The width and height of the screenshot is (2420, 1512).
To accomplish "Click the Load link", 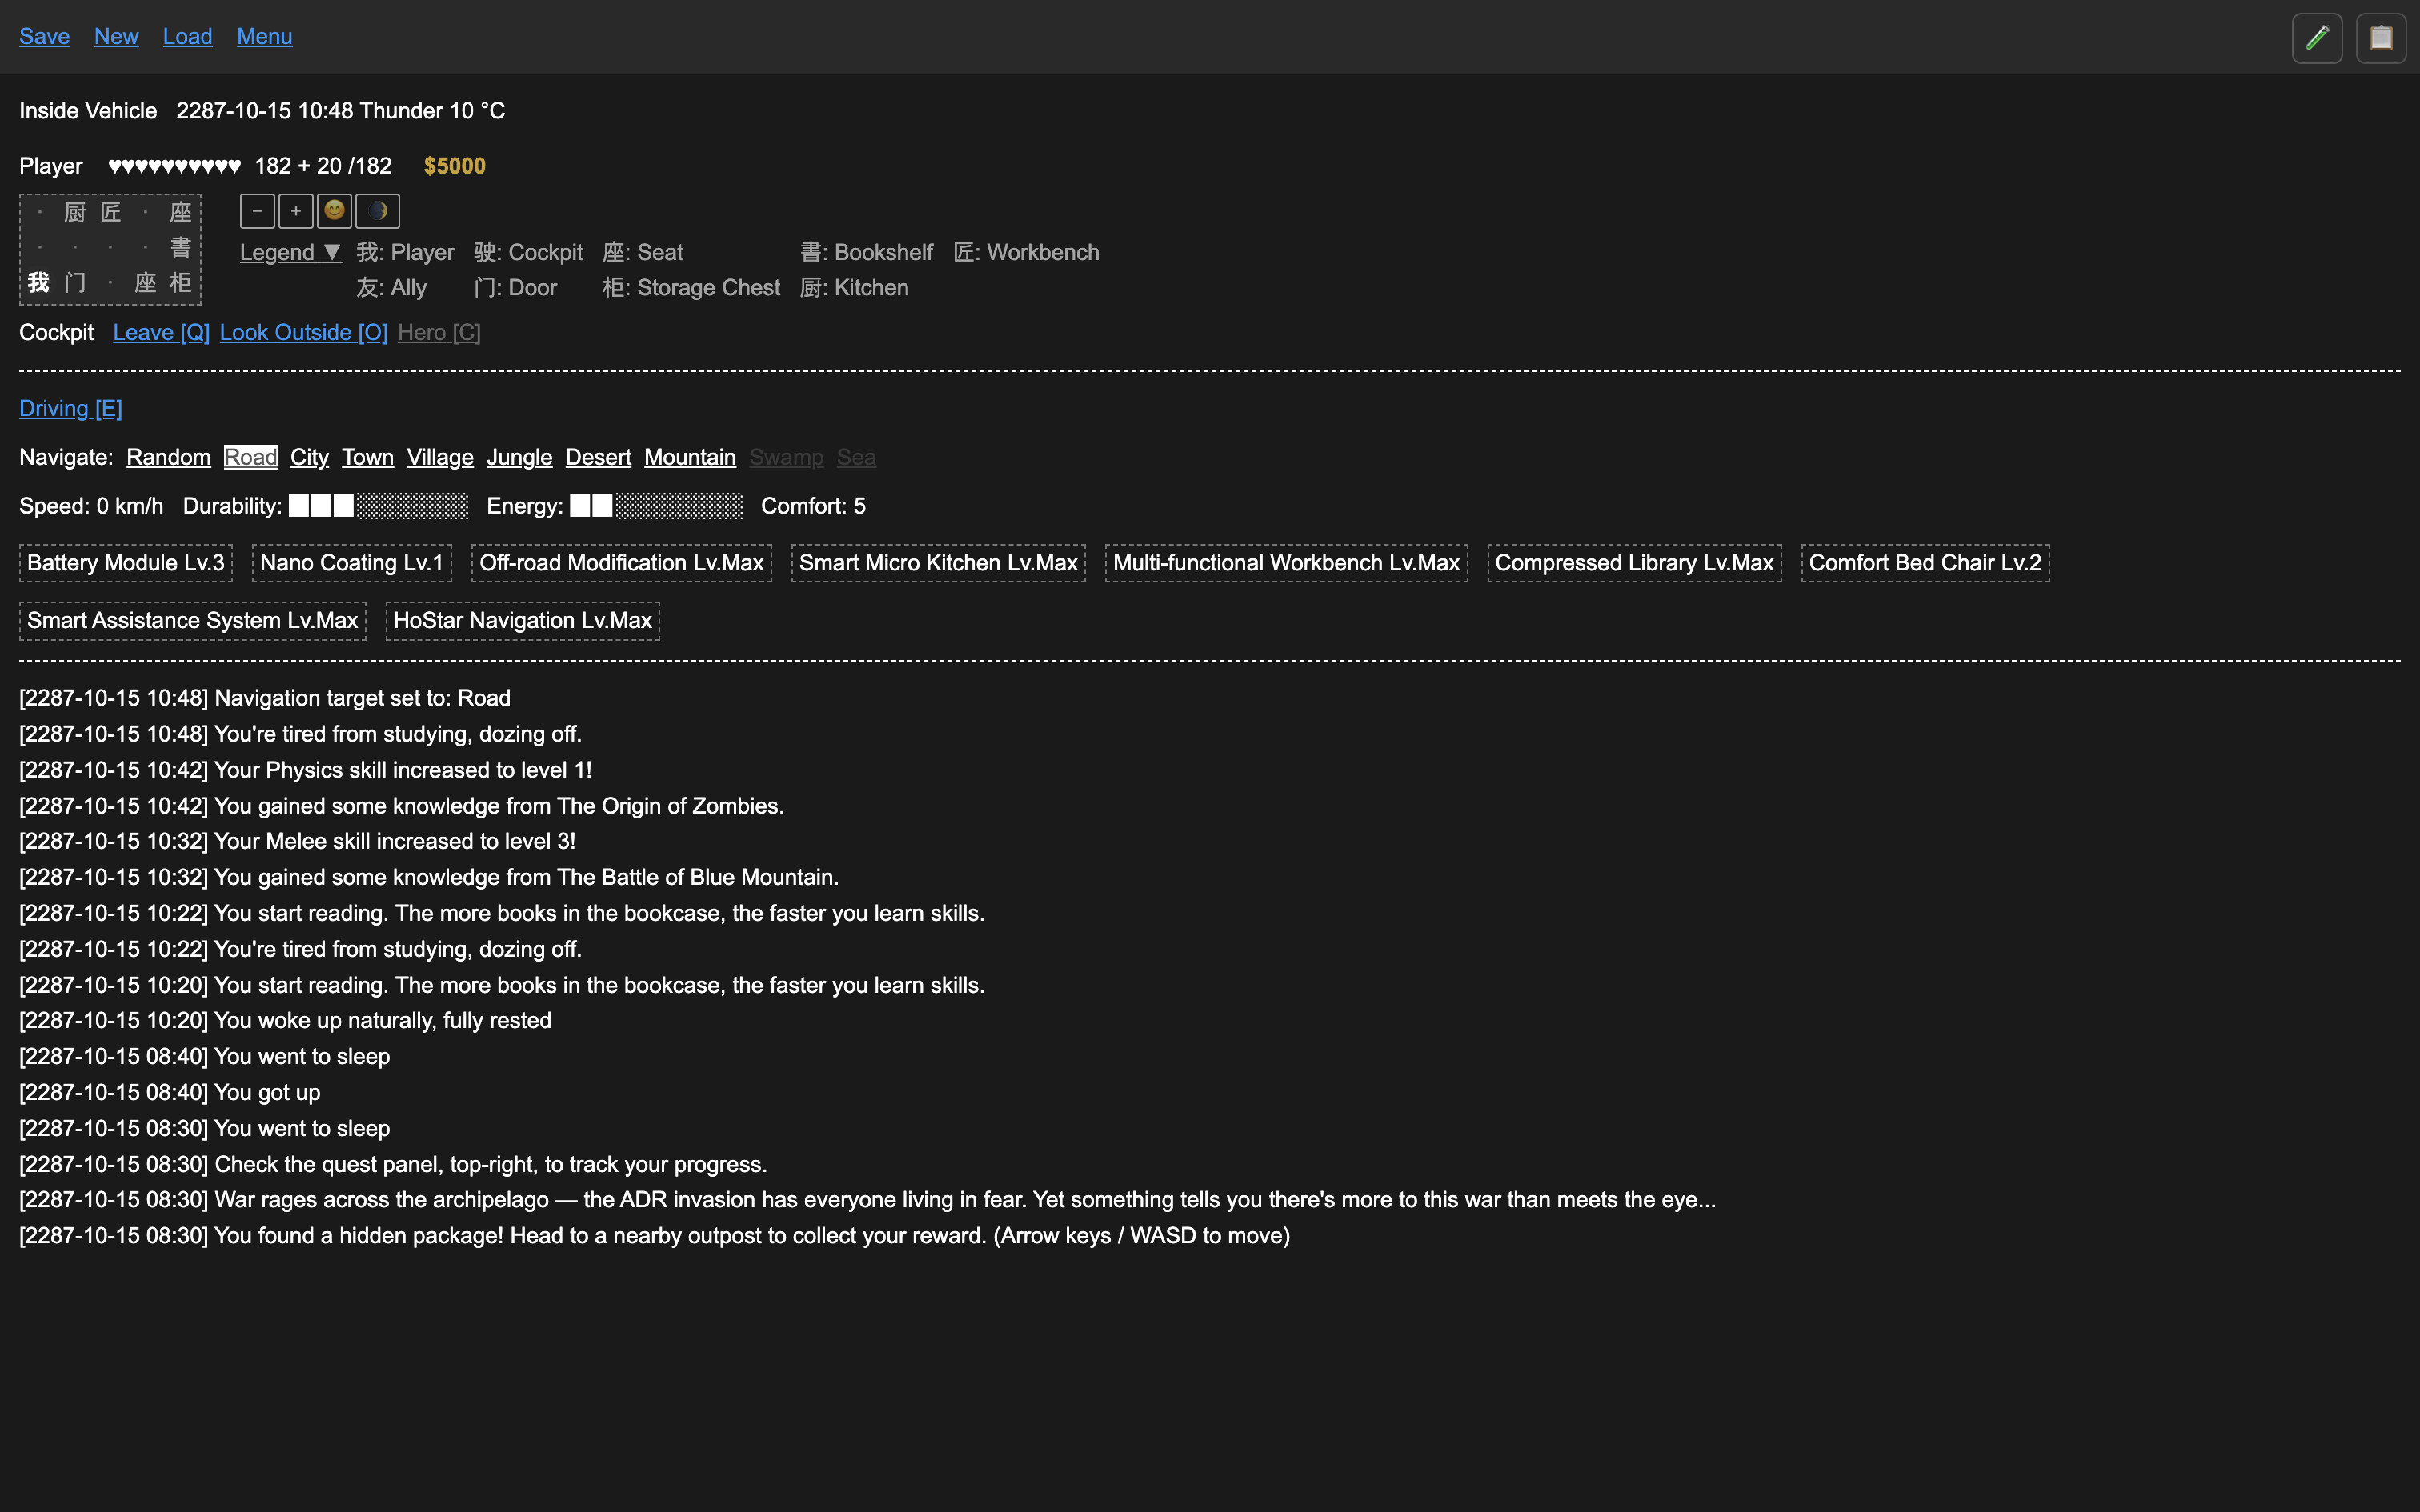I will [x=188, y=36].
